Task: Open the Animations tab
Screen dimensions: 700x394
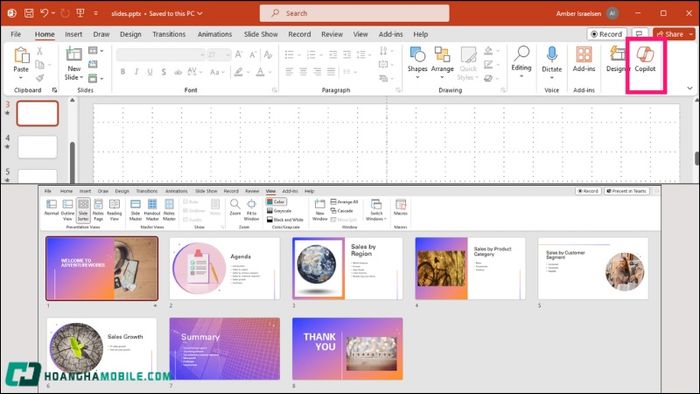Action: pyautogui.click(x=215, y=34)
